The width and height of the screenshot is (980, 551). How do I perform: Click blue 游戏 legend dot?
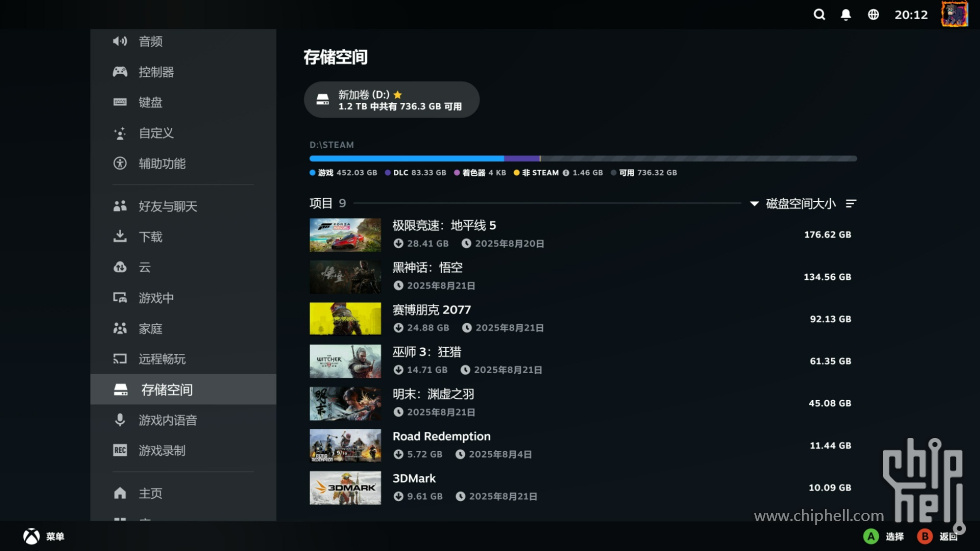click(312, 172)
